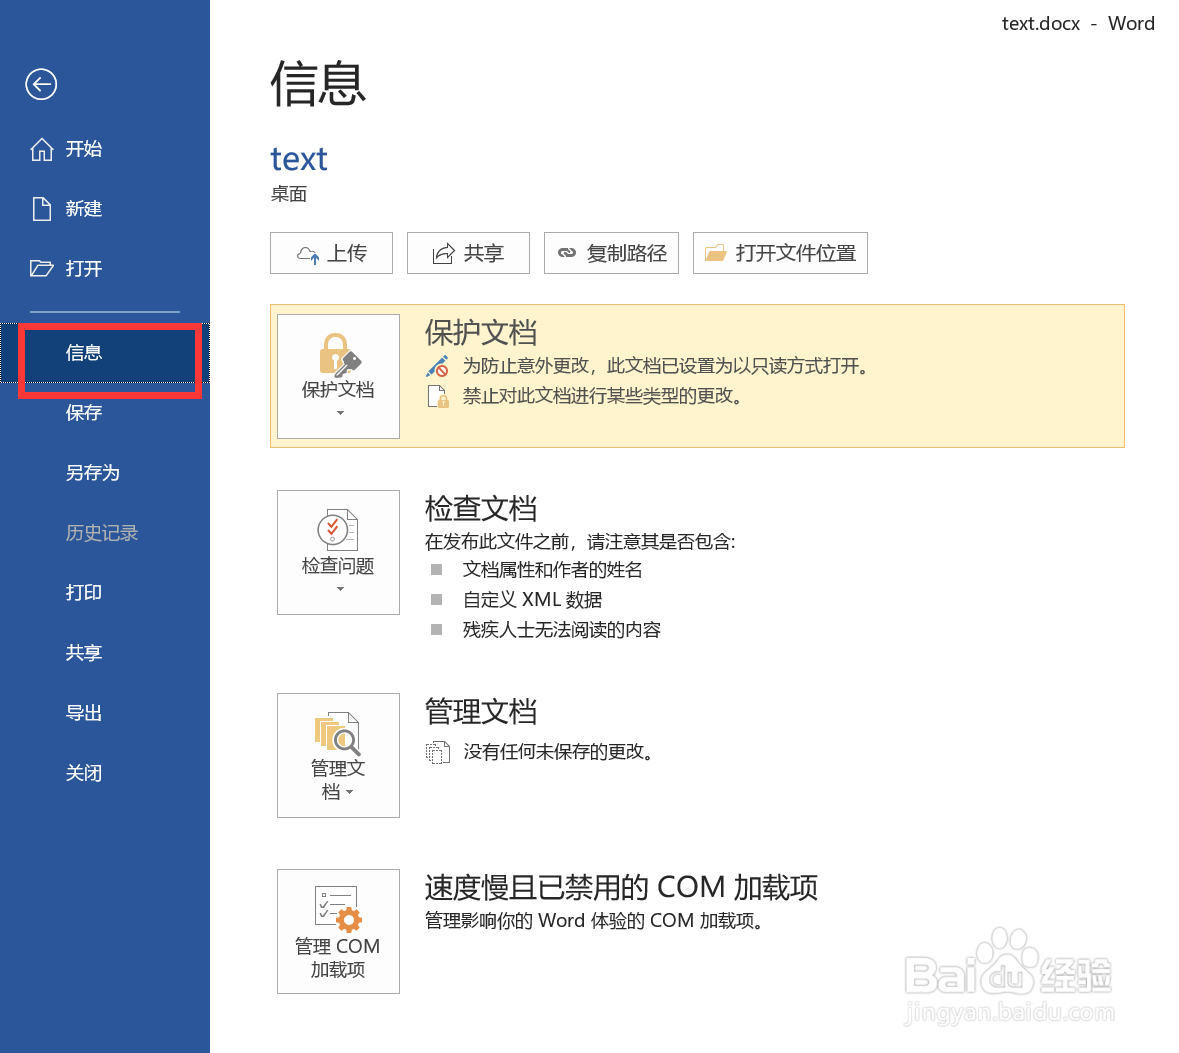Click the 新建 new document icon
1179x1053 pixels.
pyautogui.click(x=41, y=208)
